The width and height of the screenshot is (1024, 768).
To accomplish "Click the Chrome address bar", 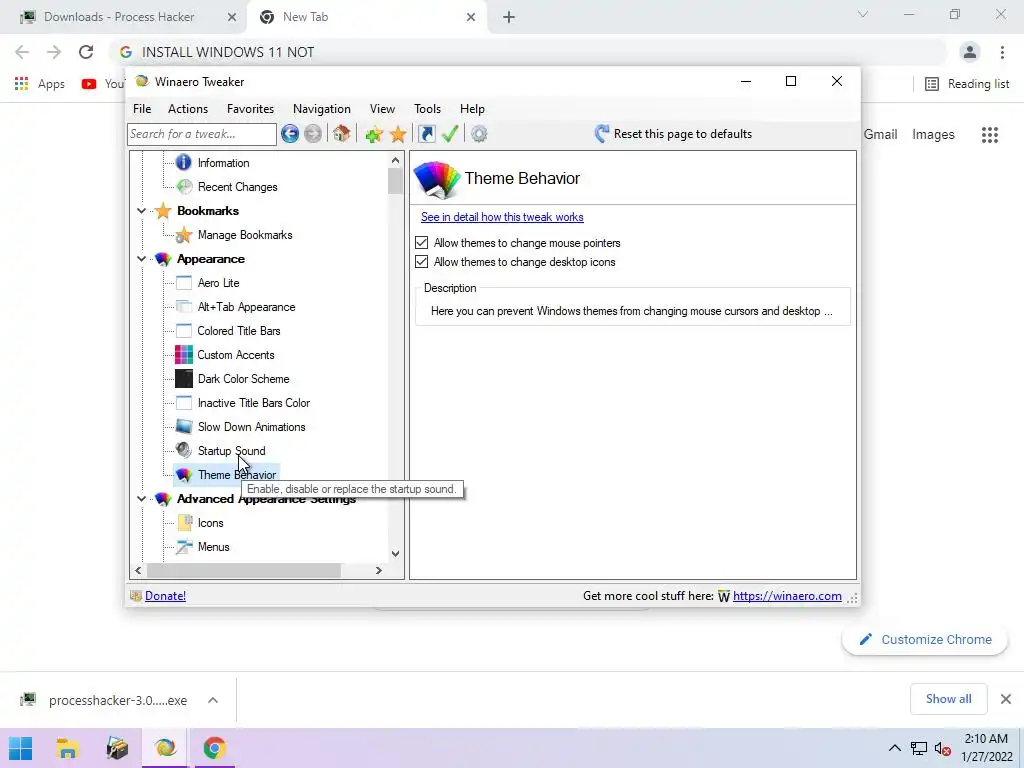I will (528, 52).
